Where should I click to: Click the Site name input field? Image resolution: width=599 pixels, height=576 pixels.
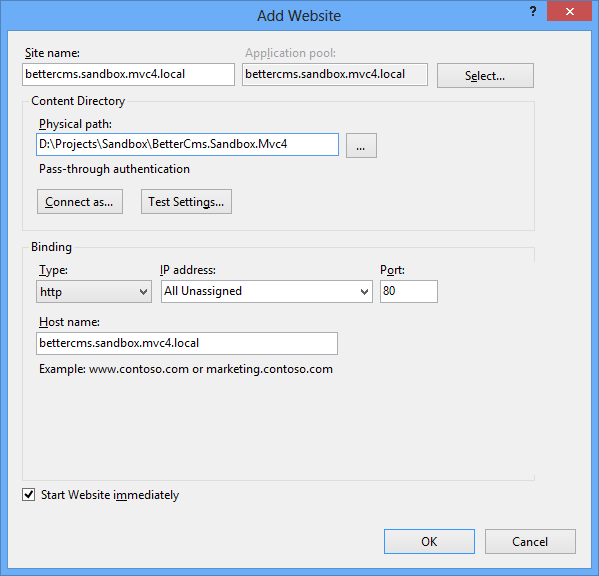(x=128, y=74)
